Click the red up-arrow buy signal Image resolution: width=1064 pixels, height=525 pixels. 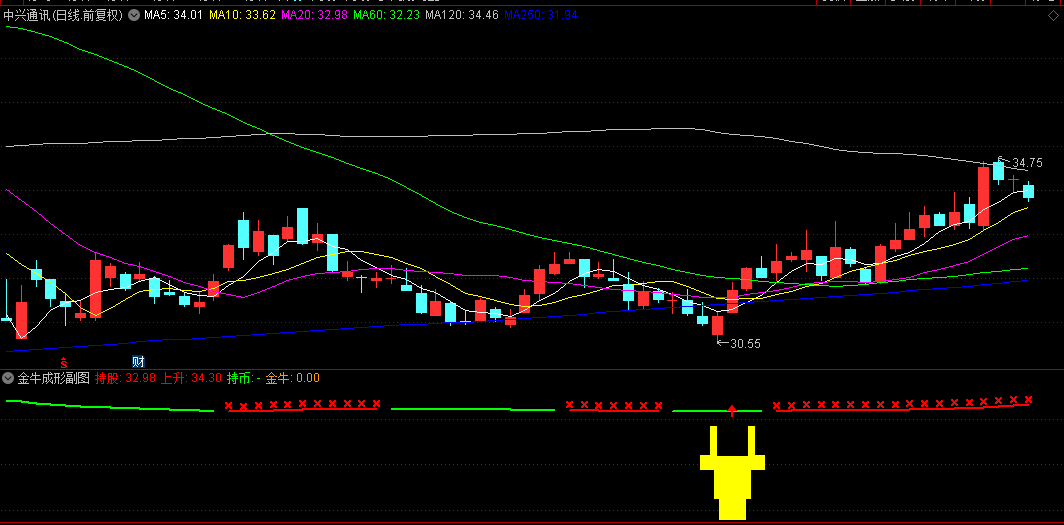click(x=732, y=409)
